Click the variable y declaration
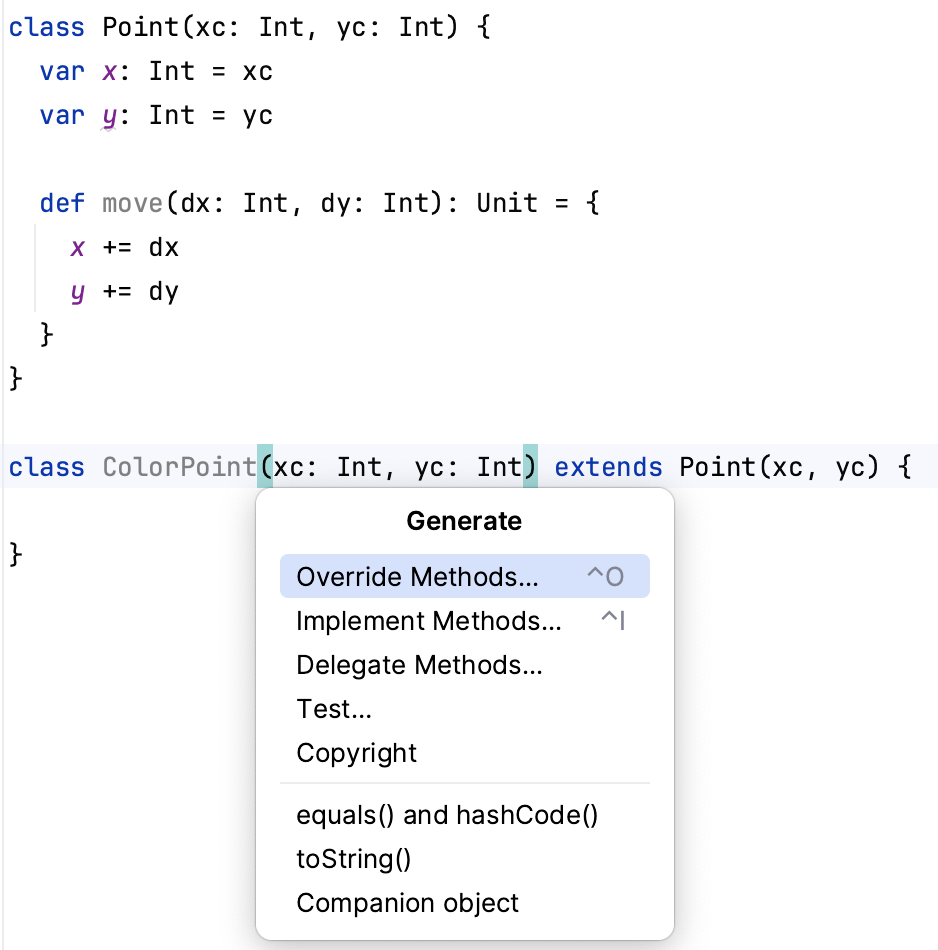 click(x=108, y=115)
